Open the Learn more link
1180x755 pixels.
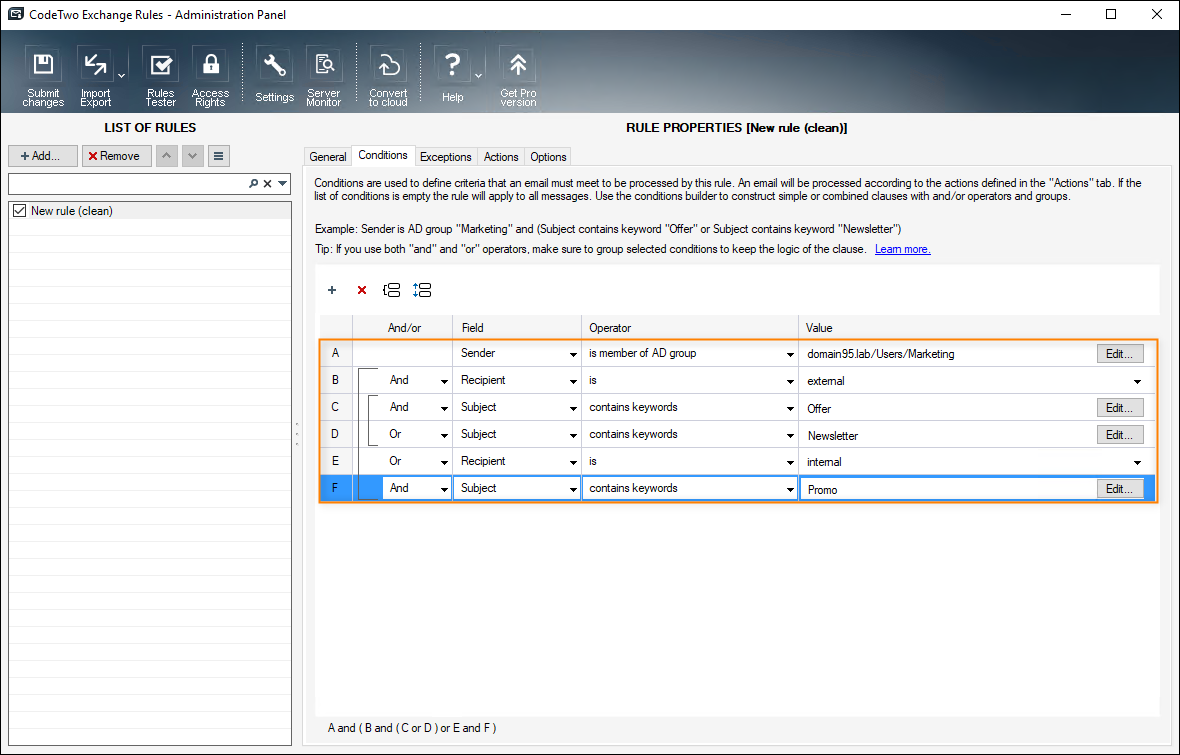[x=902, y=249]
